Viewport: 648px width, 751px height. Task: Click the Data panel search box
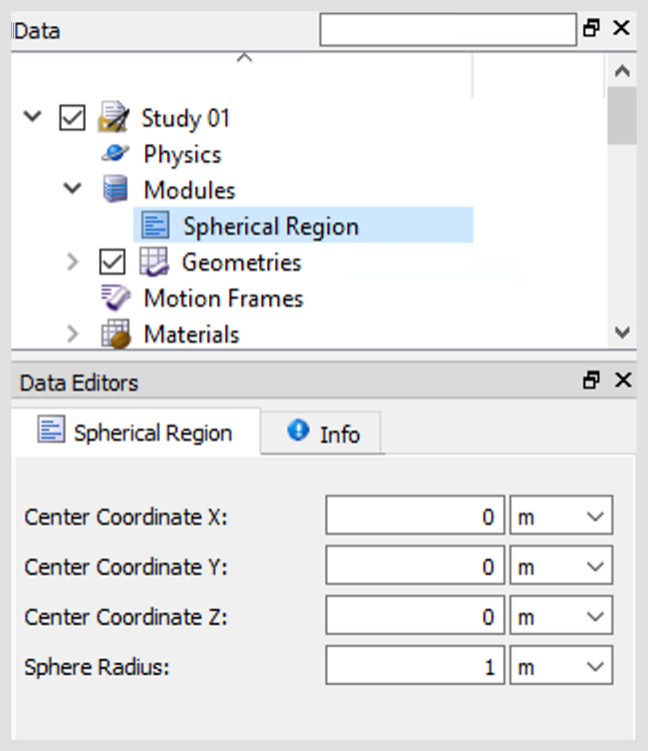click(448, 30)
